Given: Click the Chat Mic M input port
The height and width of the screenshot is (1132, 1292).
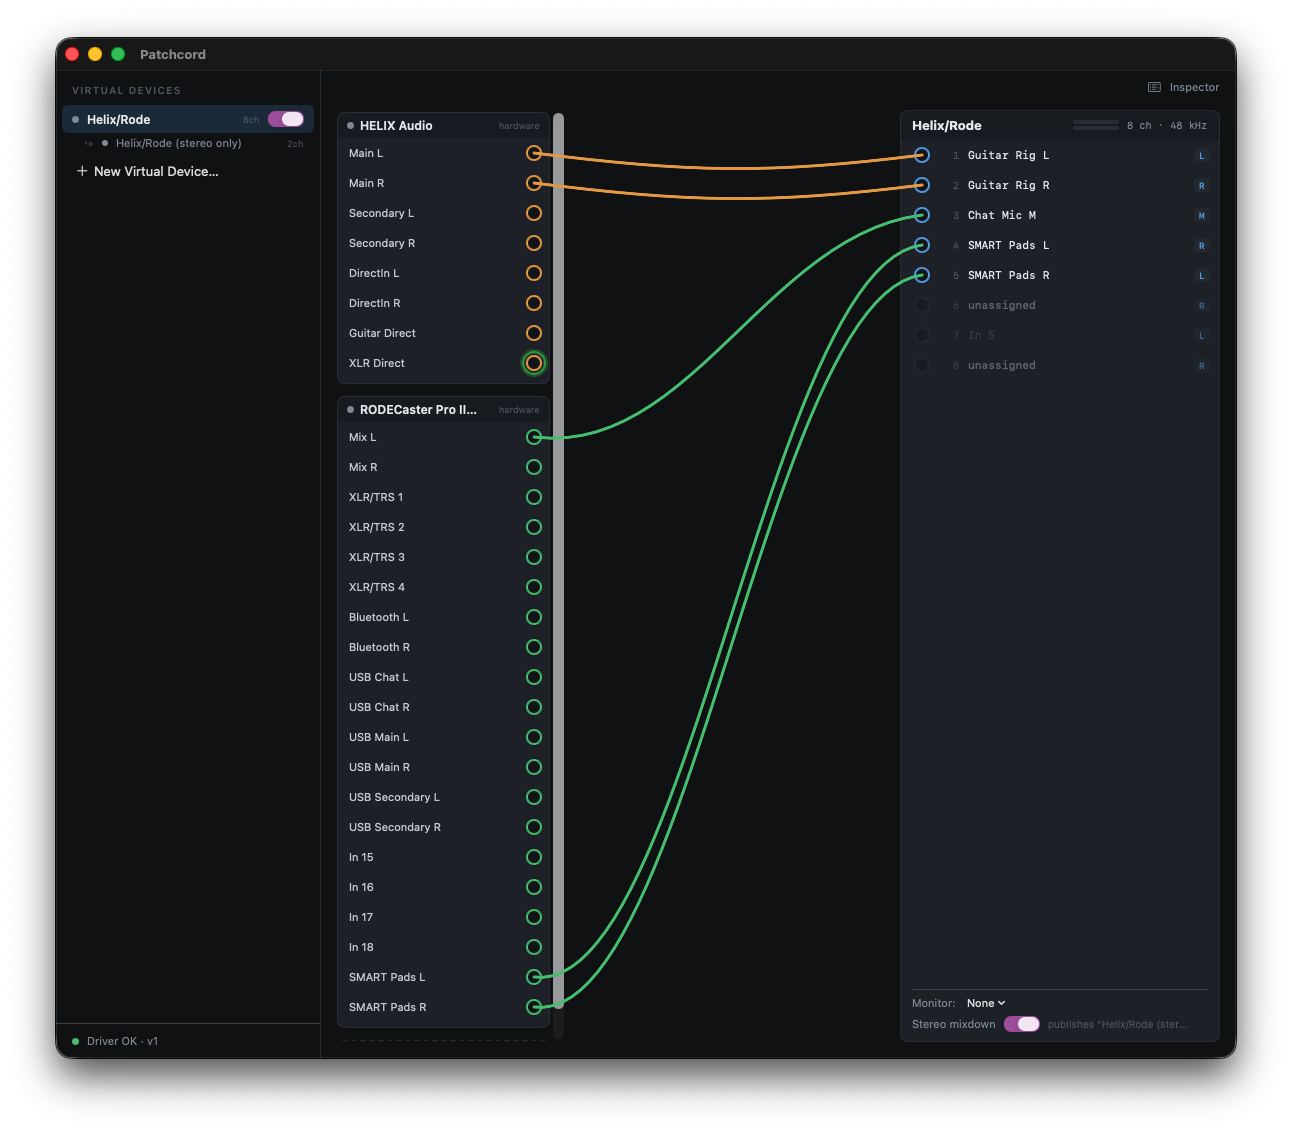Looking at the screenshot, I should click(x=922, y=215).
